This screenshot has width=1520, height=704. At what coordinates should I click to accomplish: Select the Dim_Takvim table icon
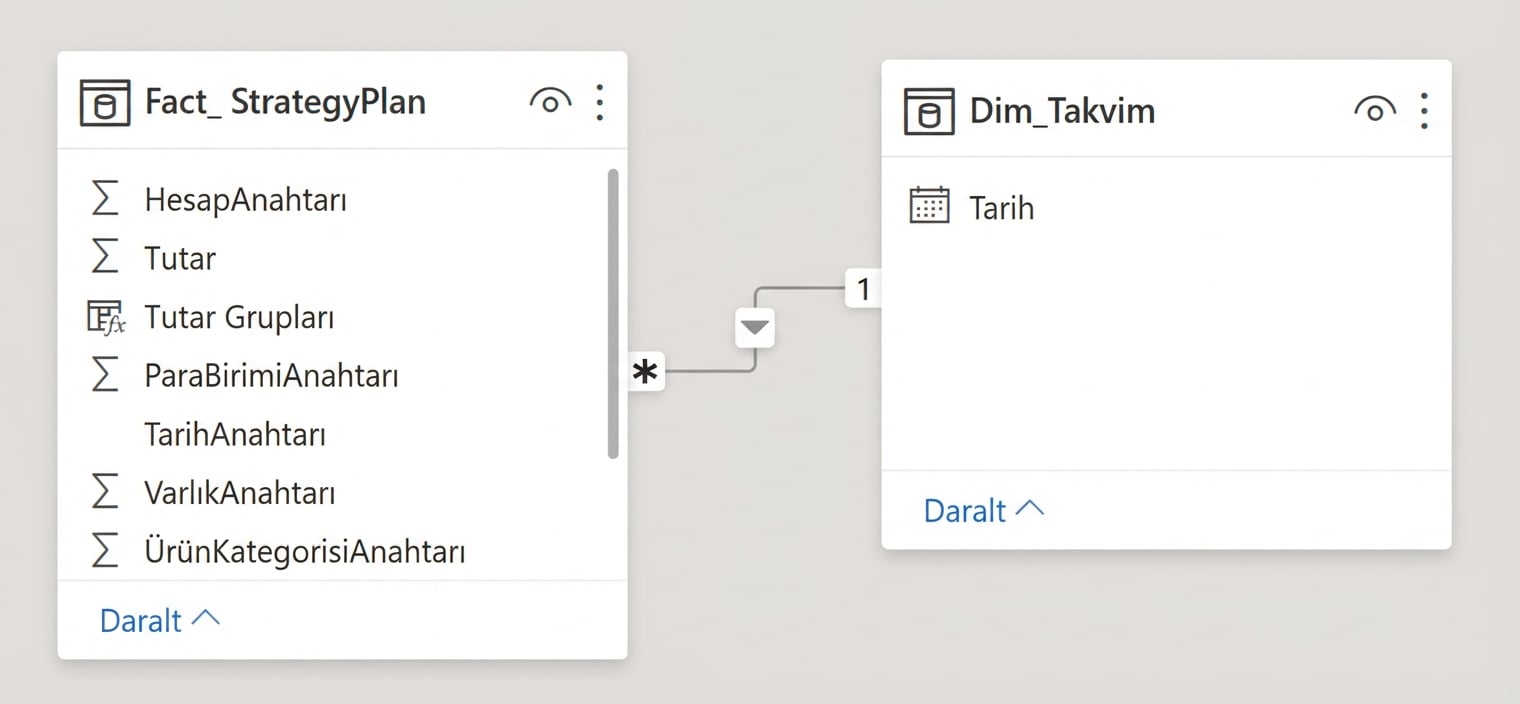928,111
